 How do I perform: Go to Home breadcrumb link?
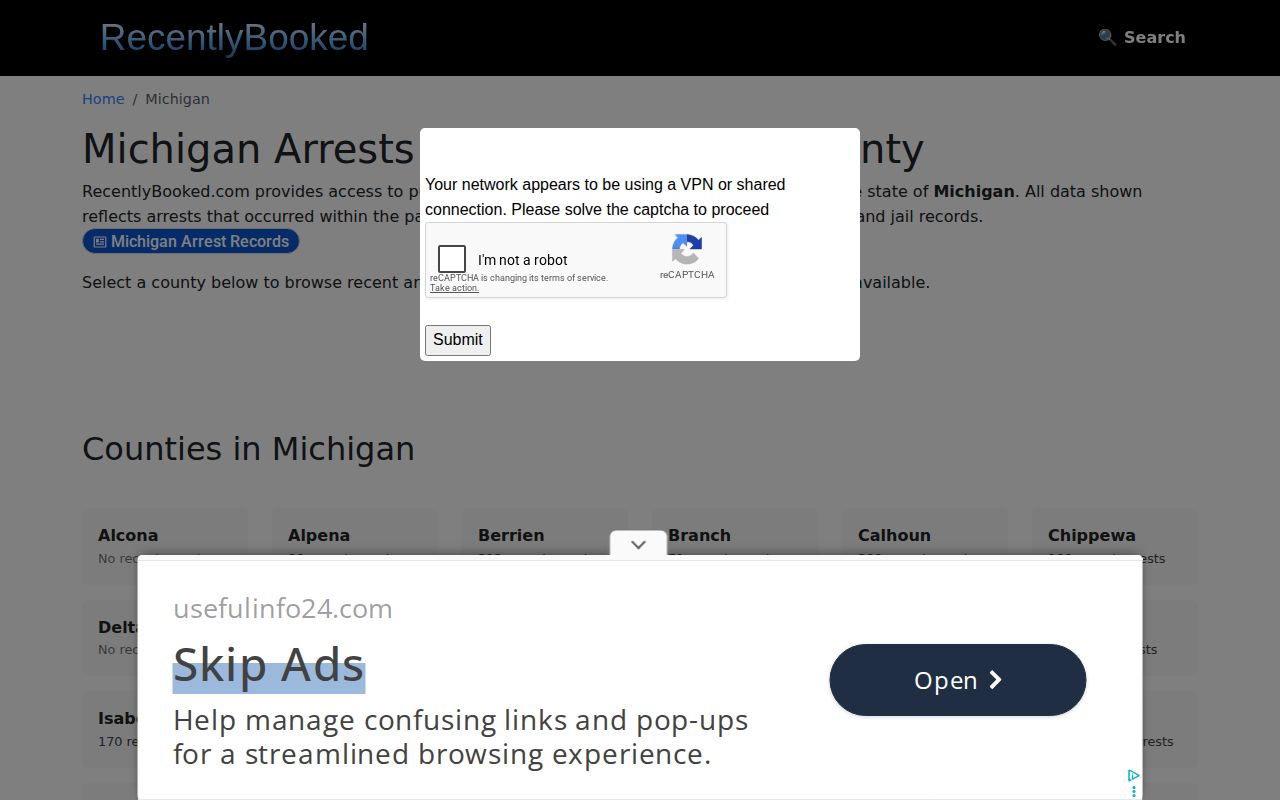[103, 99]
